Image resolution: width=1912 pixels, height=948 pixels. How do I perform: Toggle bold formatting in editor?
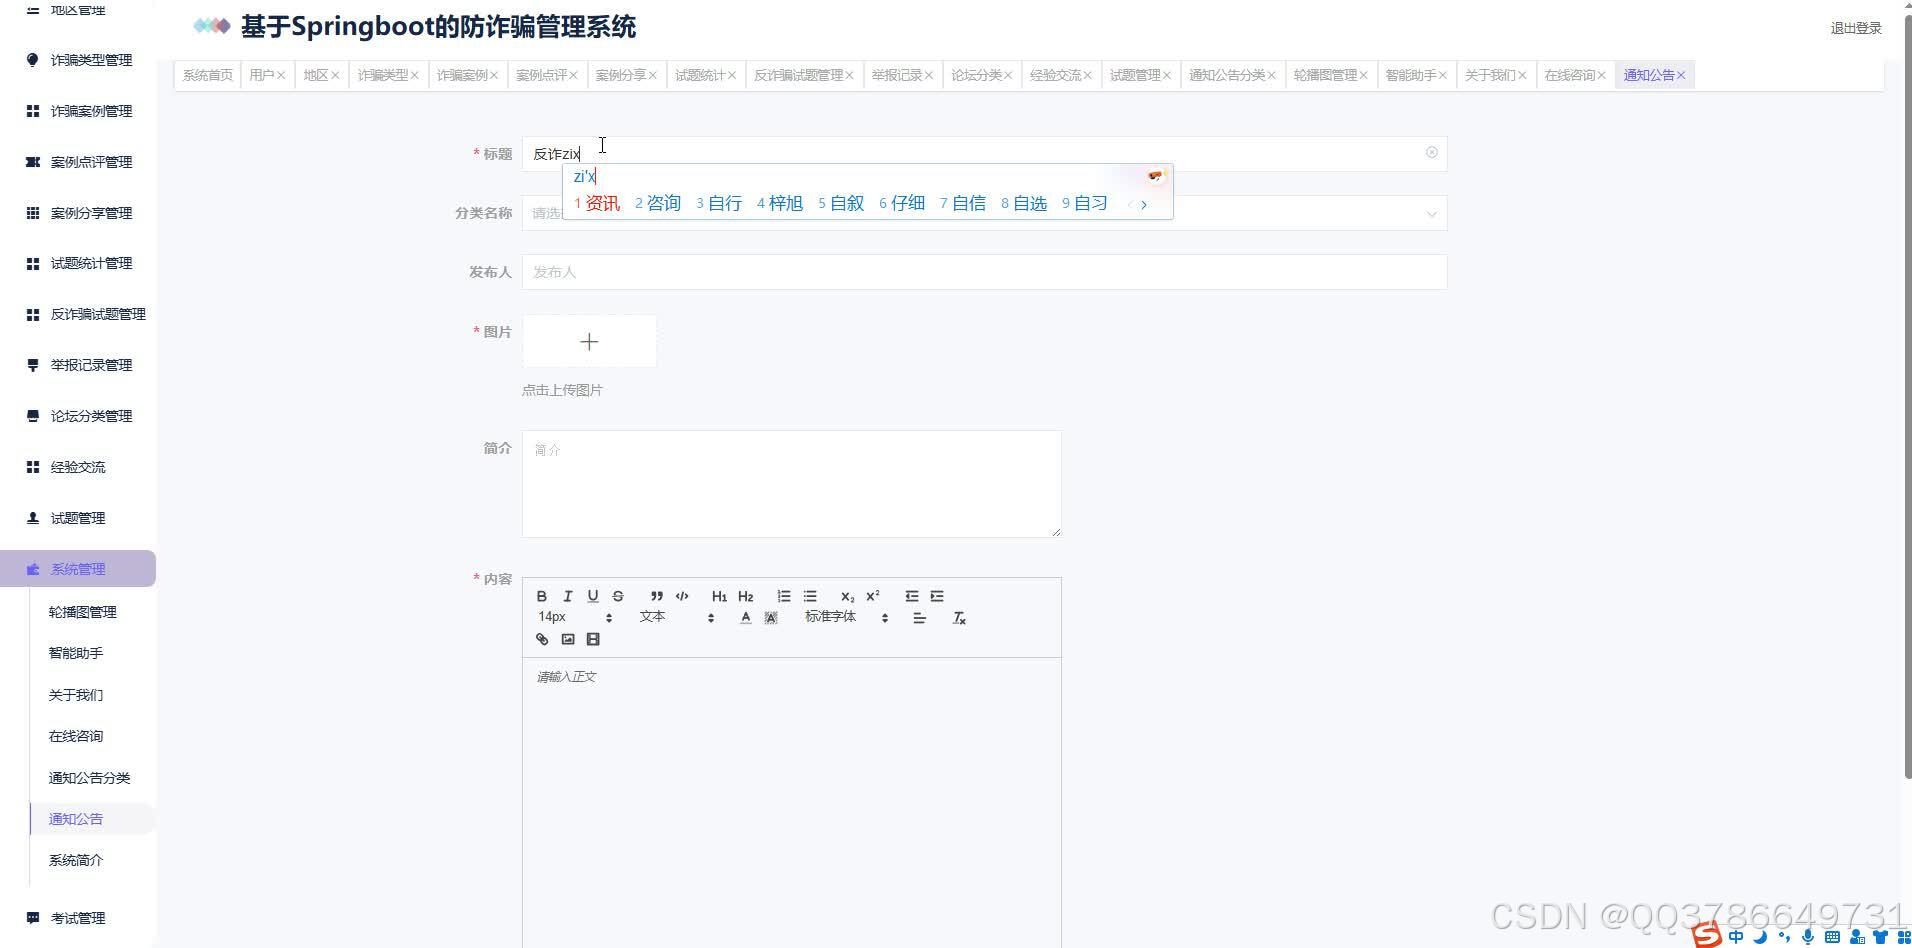pyautogui.click(x=542, y=596)
